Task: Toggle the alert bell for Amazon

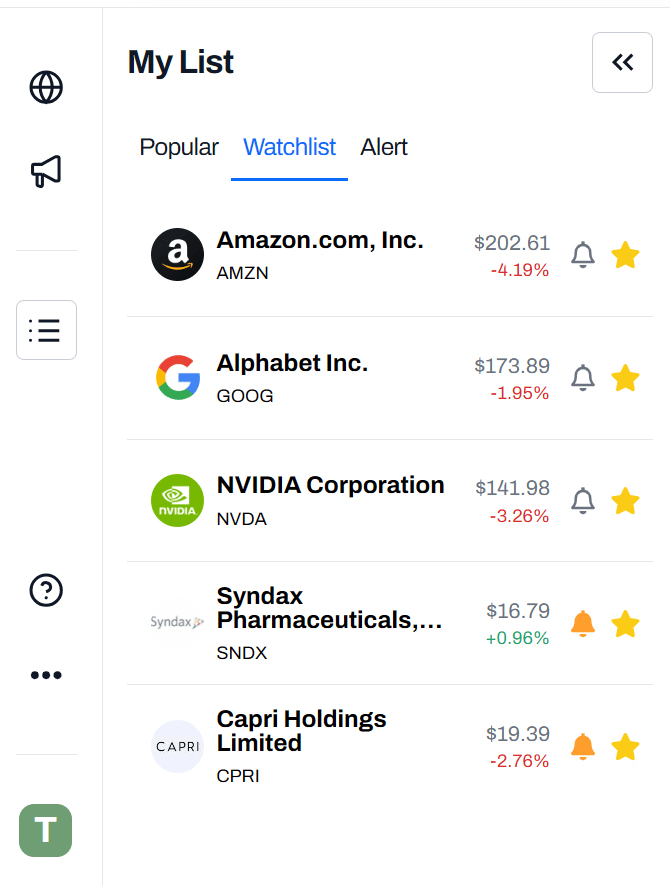Action: (x=583, y=255)
